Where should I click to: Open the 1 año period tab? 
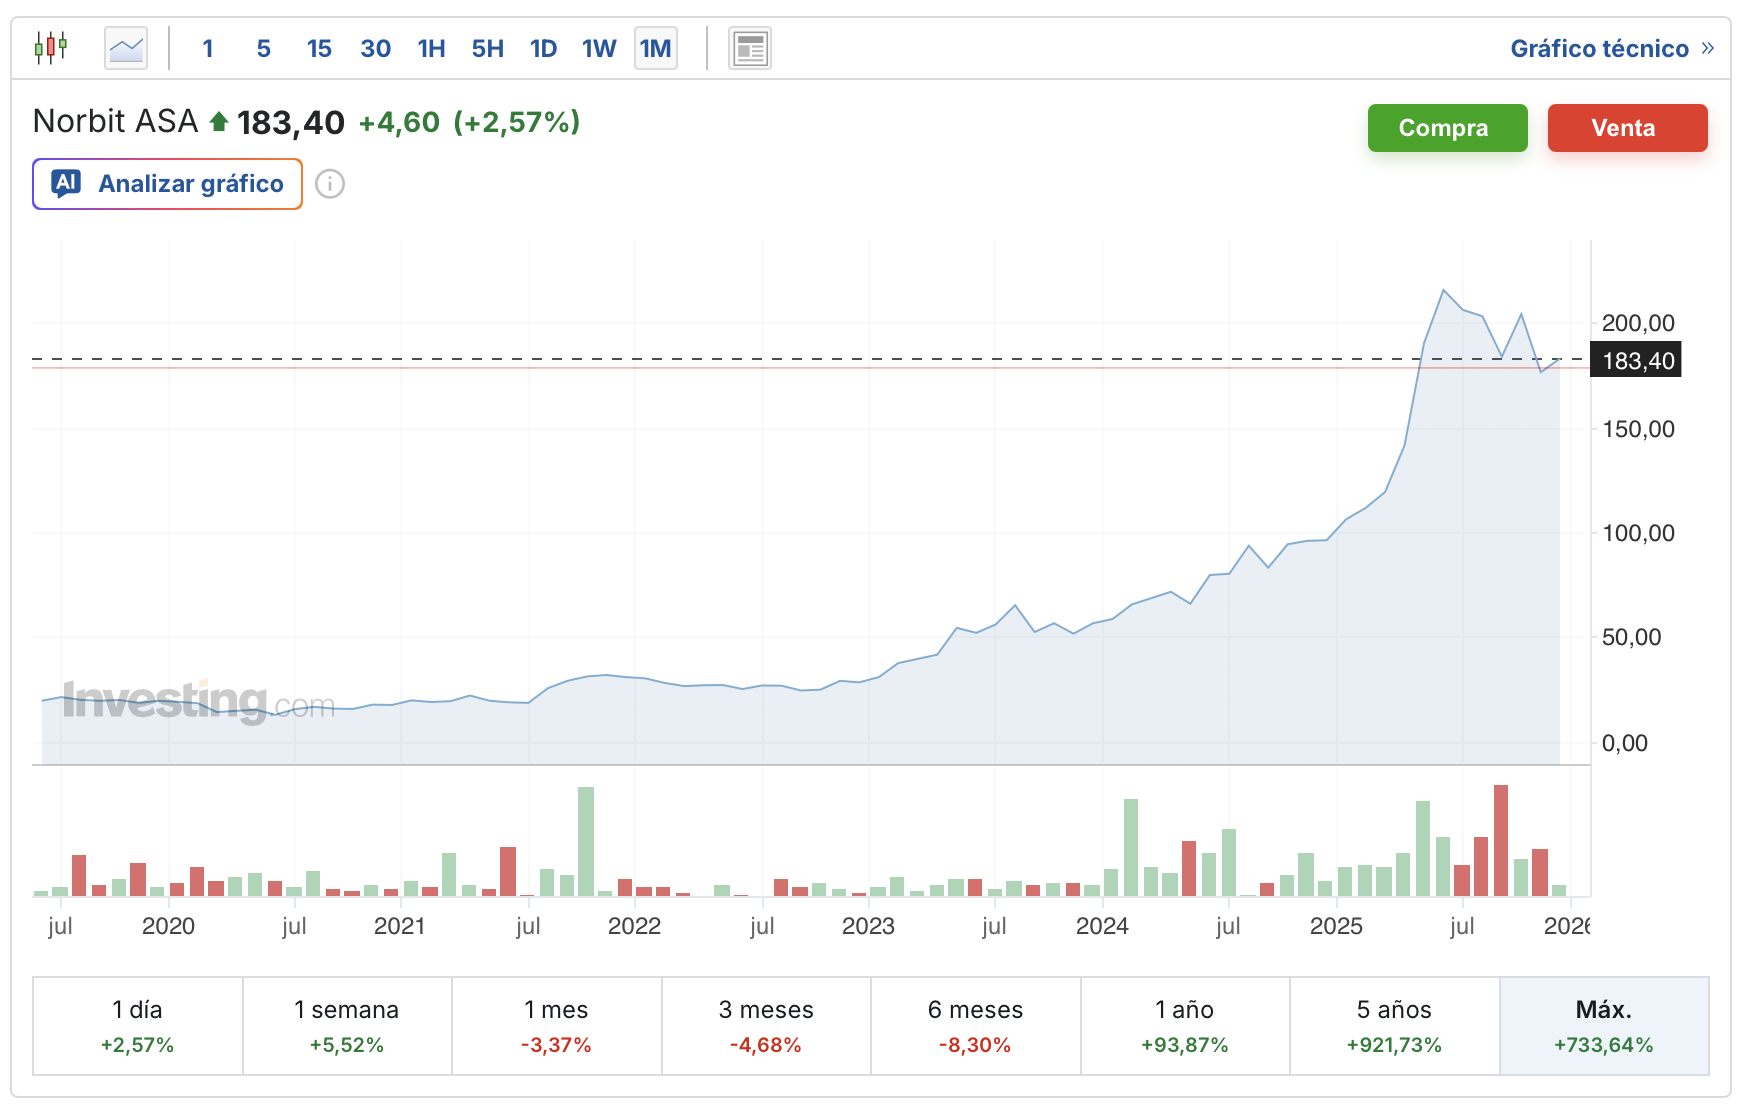1184,1026
